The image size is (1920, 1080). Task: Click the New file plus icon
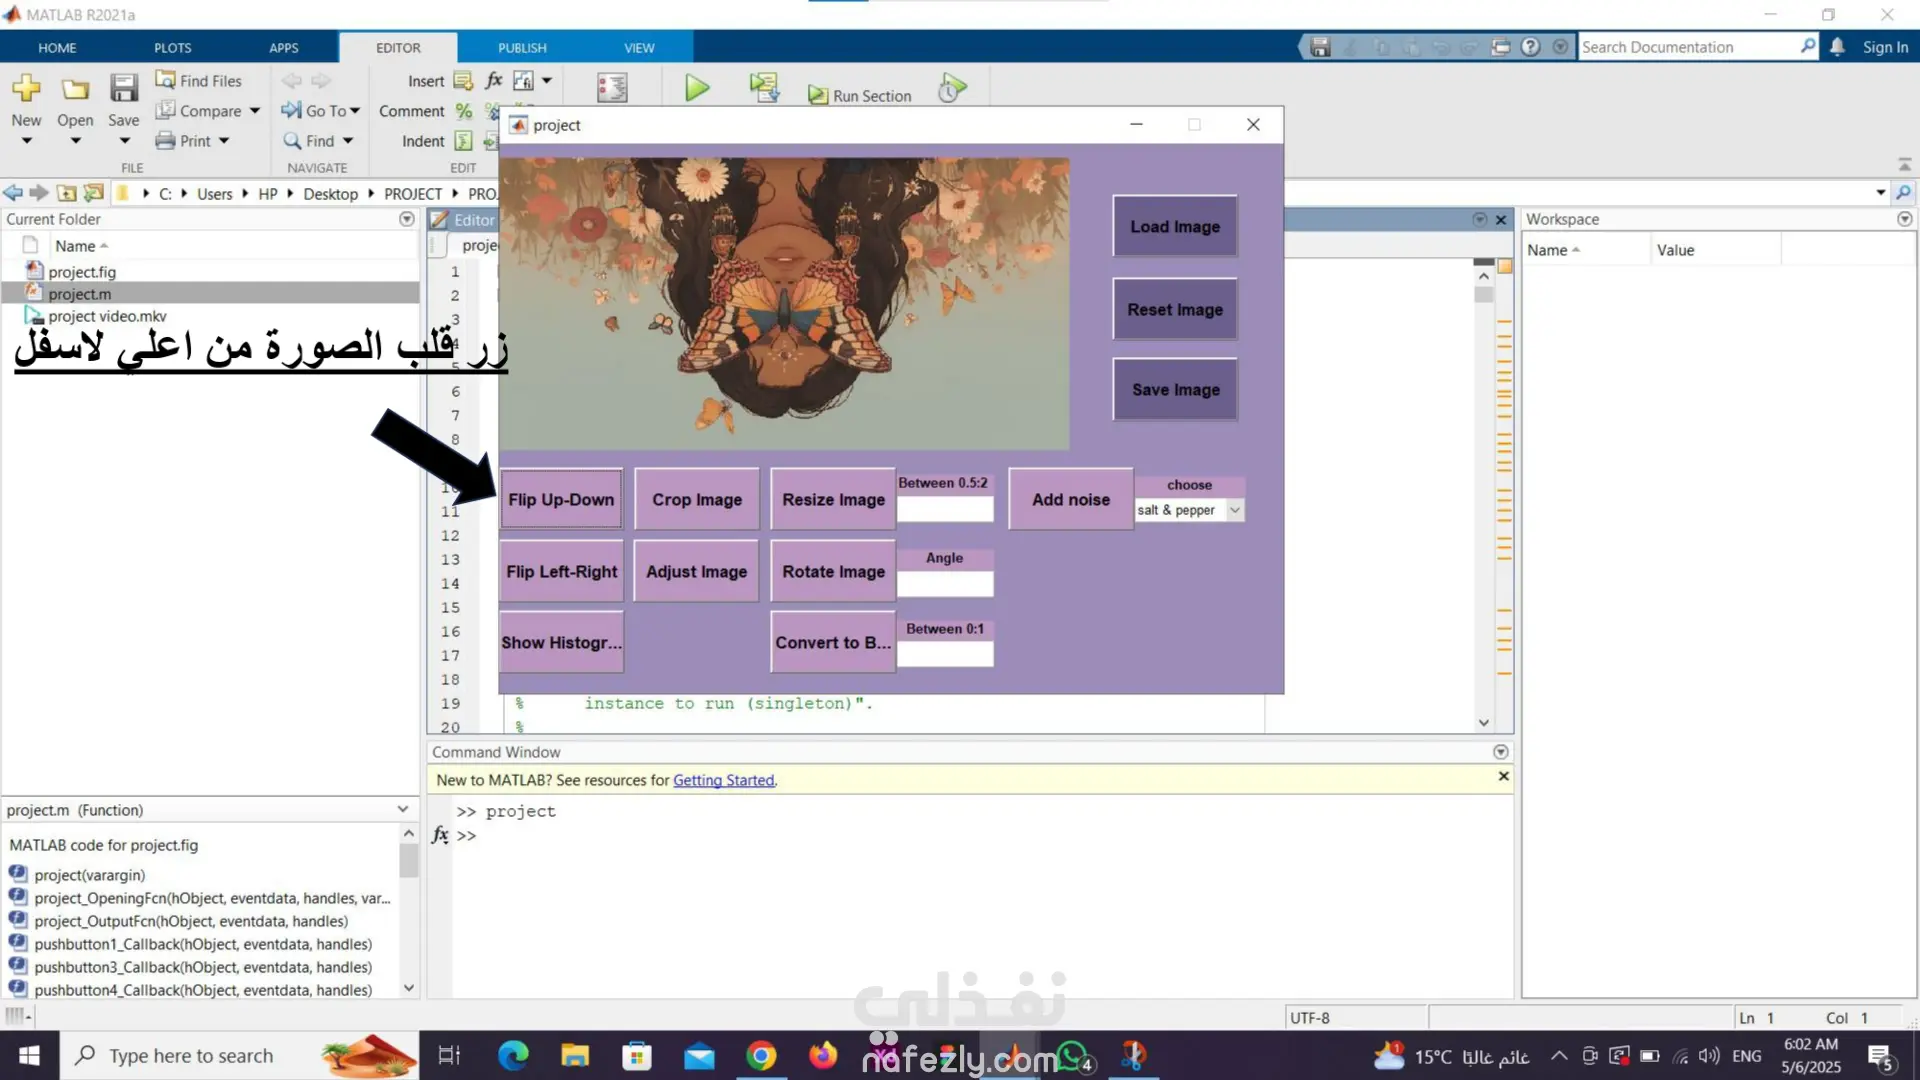(x=26, y=89)
